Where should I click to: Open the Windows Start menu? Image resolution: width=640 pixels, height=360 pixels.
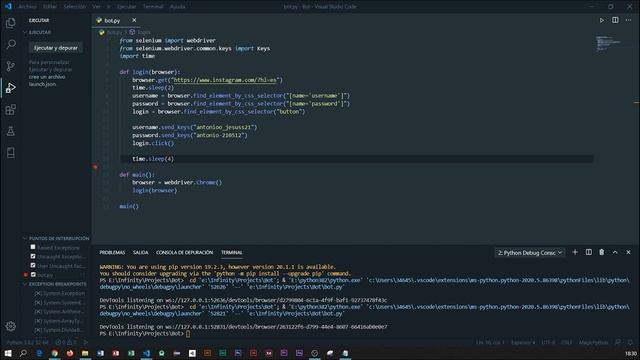[8, 353]
